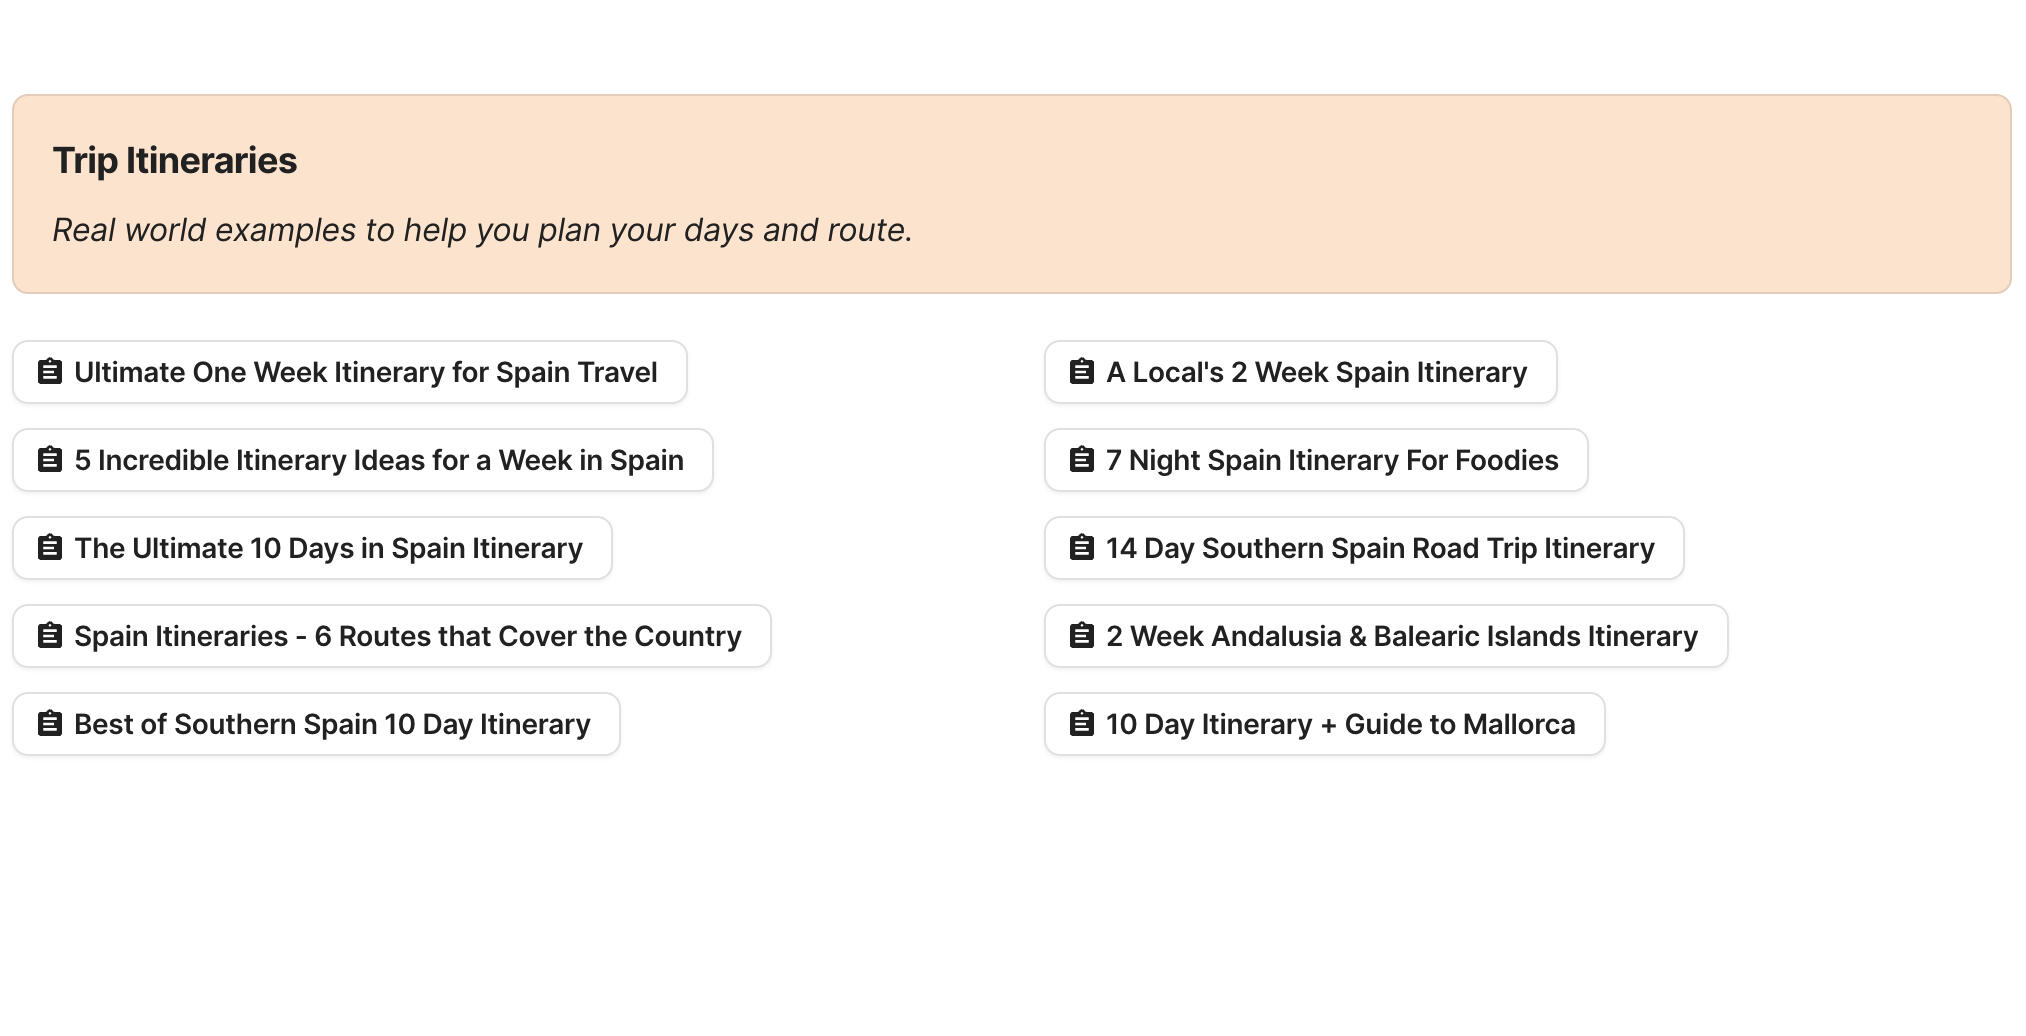Viewport: 2026px width, 1036px height.
Task: Click the clipboard icon beside 7 Night Spain Itinerary For Foodies
Action: tap(1081, 459)
